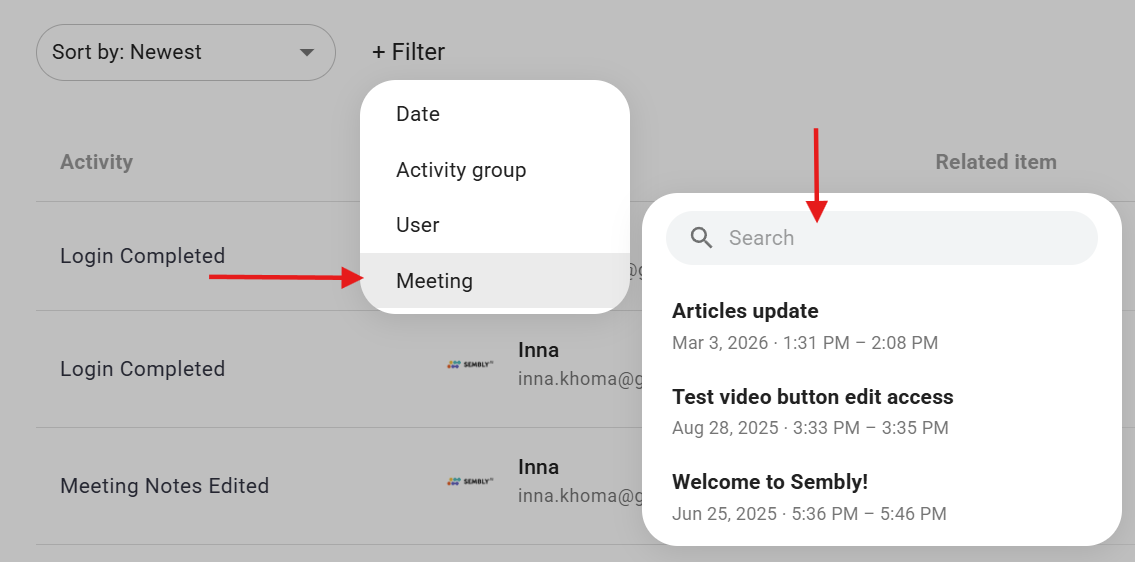The width and height of the screenshot is (1135, 562).
Task: Focus the meeting Search text field
Action: tap(900, 238)
